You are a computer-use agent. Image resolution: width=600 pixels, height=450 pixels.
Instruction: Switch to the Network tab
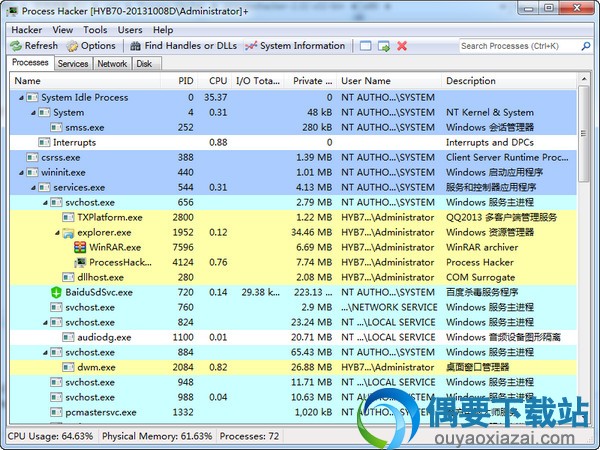pyautogui.click(x=112, y=64)
